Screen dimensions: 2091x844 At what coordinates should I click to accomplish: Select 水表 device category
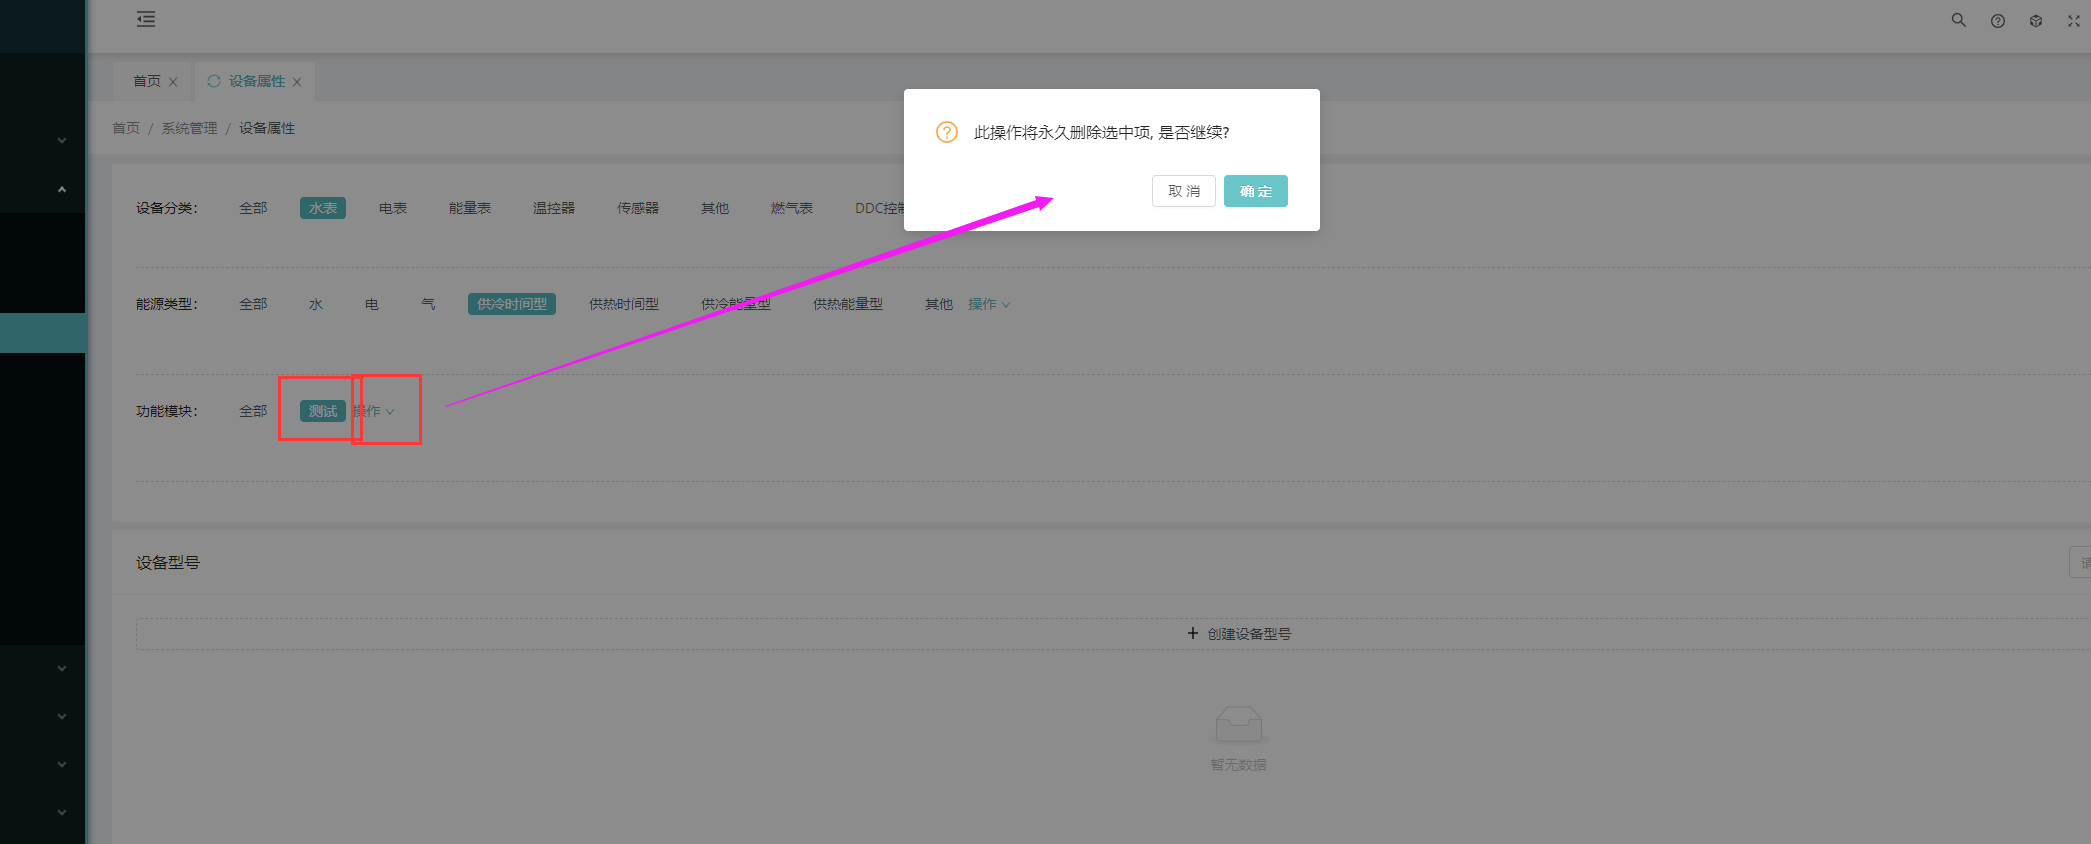point(323,208)
